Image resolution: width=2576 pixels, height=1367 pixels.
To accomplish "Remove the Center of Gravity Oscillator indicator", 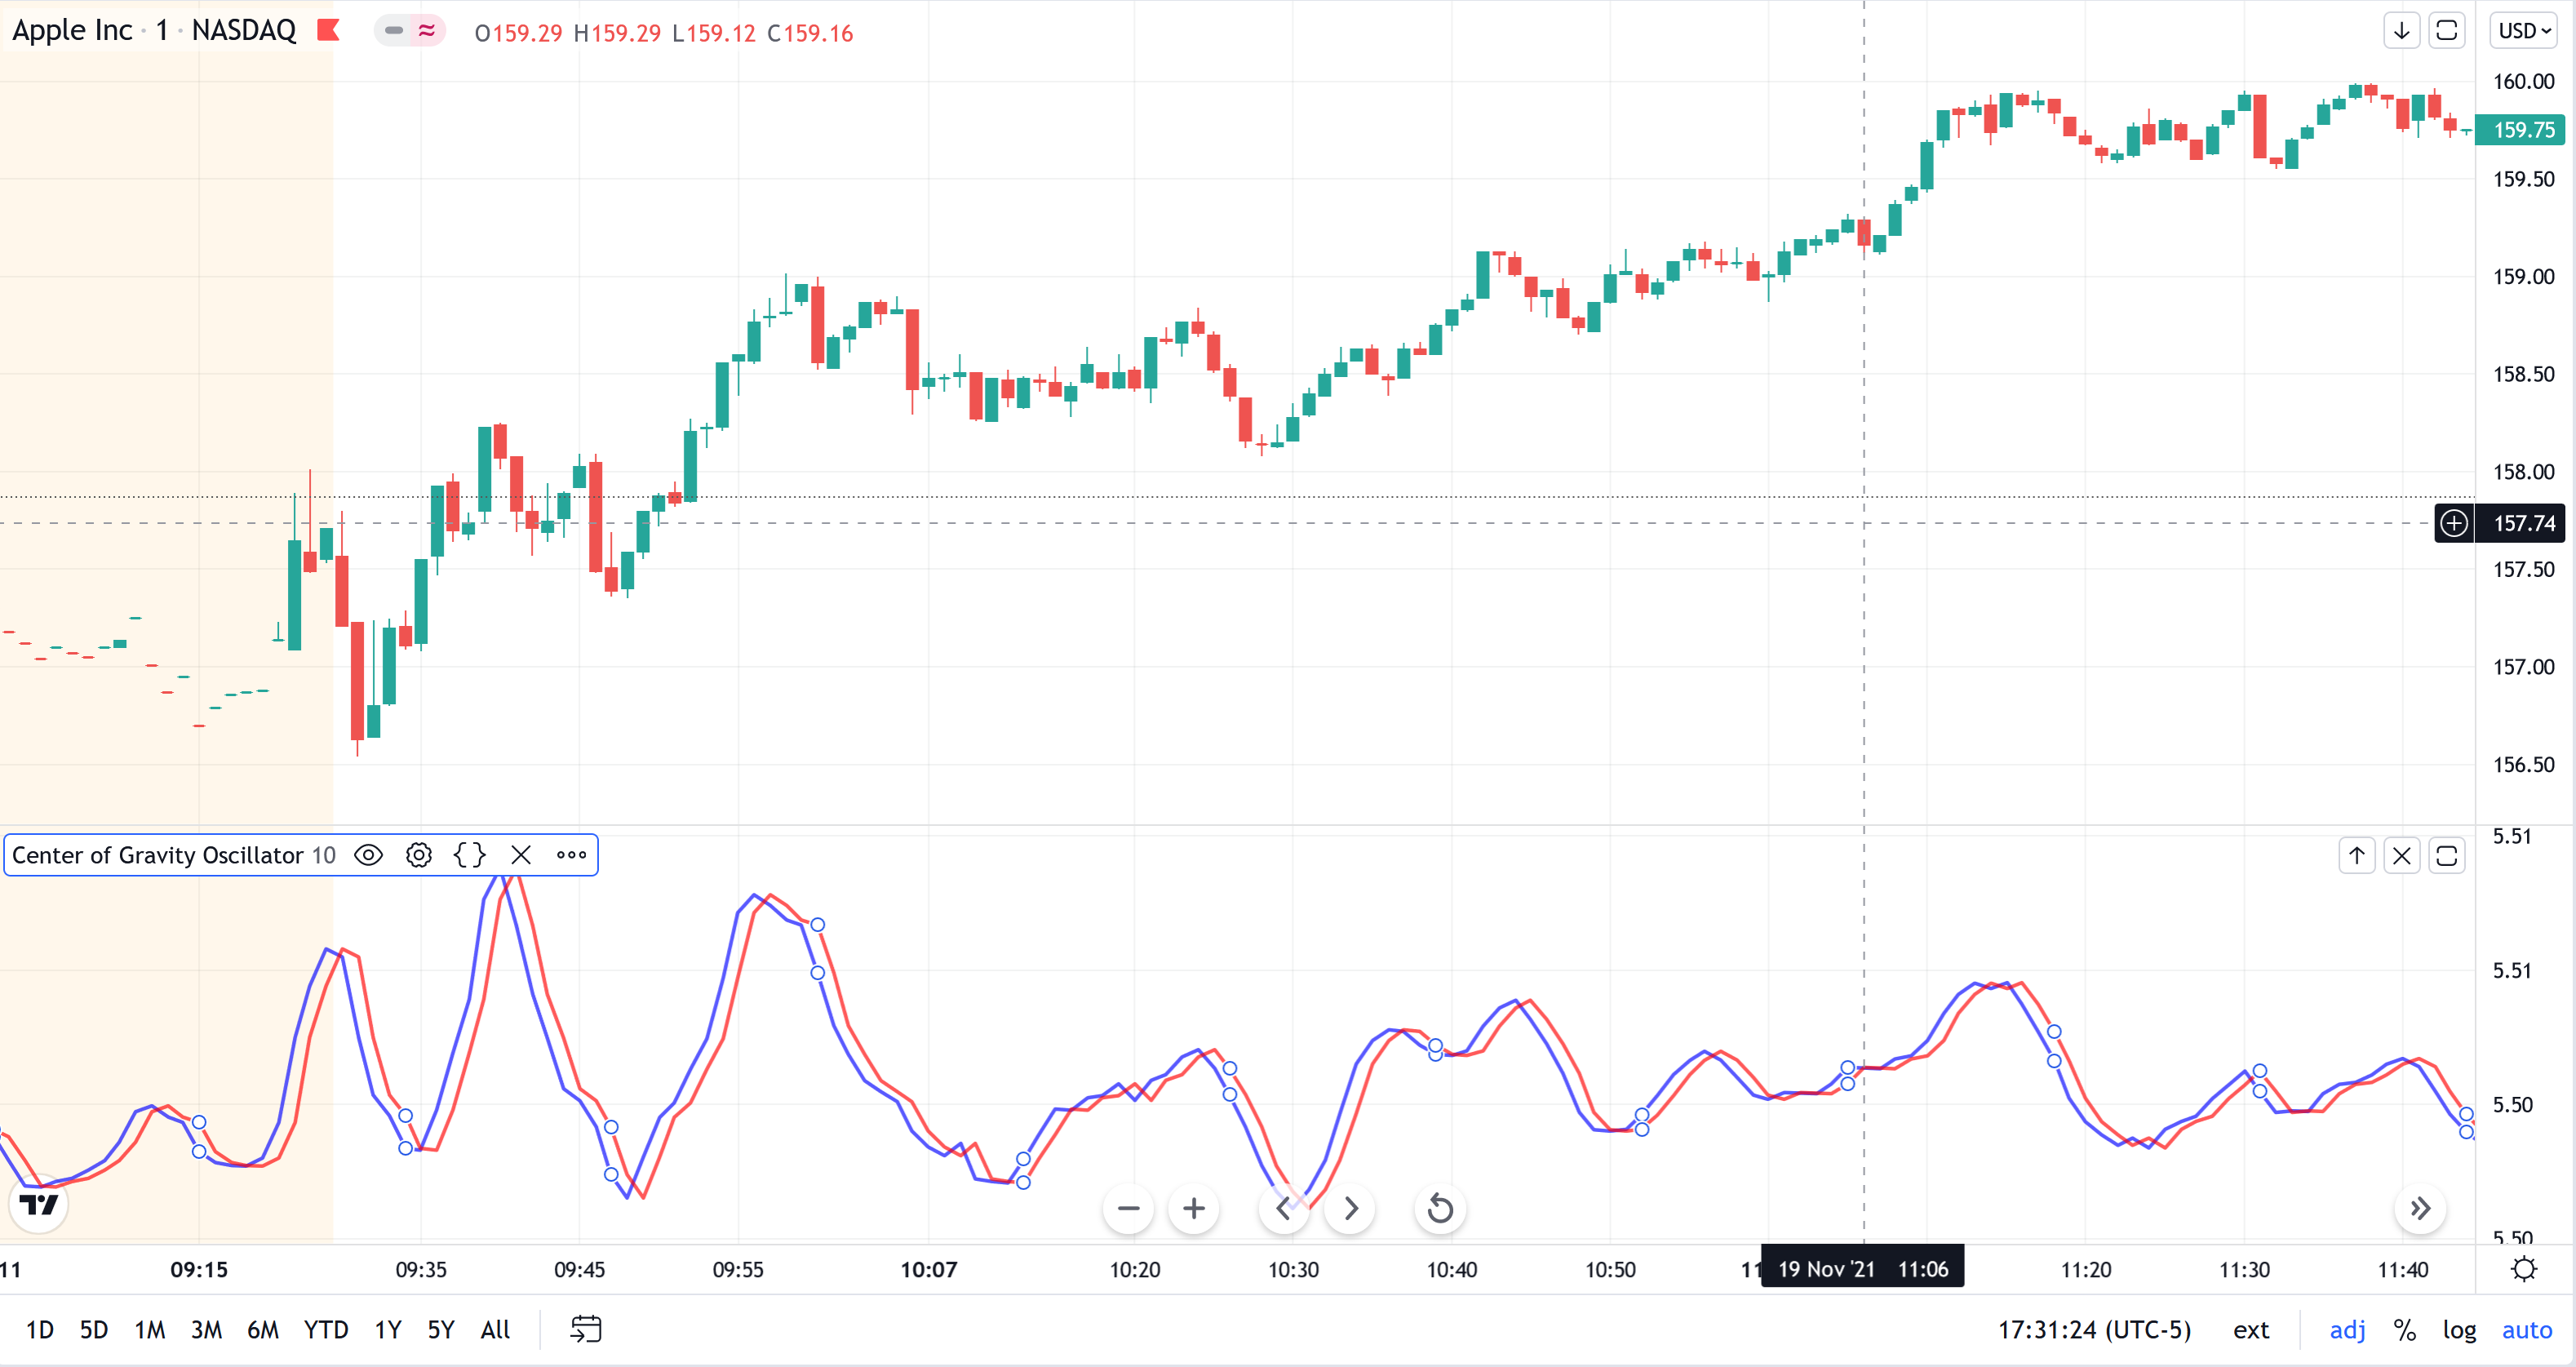I will pos(521,855).
